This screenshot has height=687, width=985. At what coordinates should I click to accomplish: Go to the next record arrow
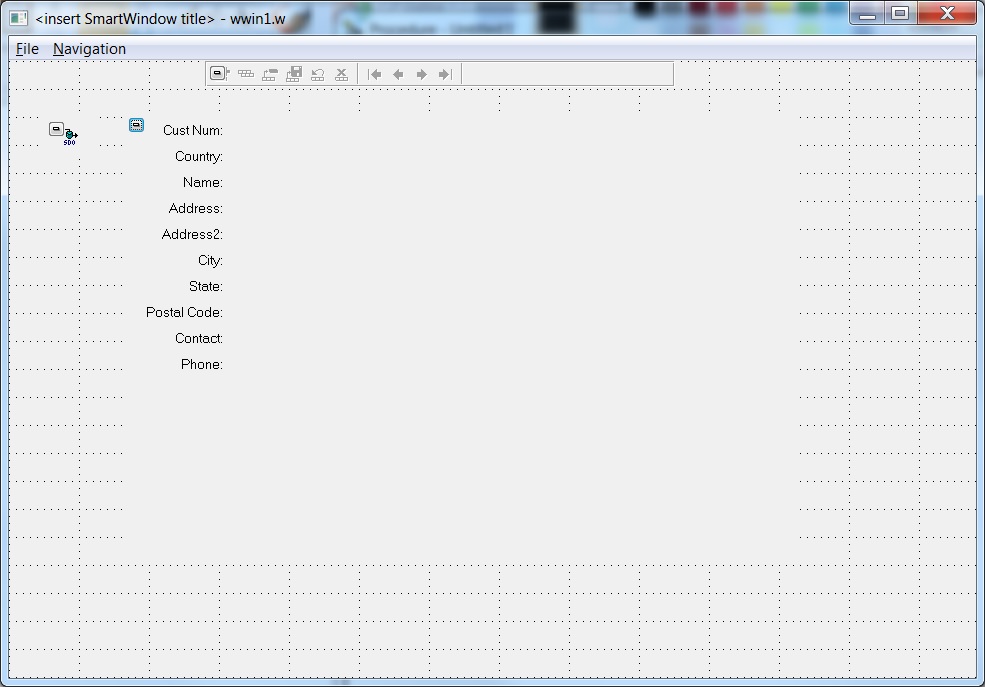tap(422, 75)
